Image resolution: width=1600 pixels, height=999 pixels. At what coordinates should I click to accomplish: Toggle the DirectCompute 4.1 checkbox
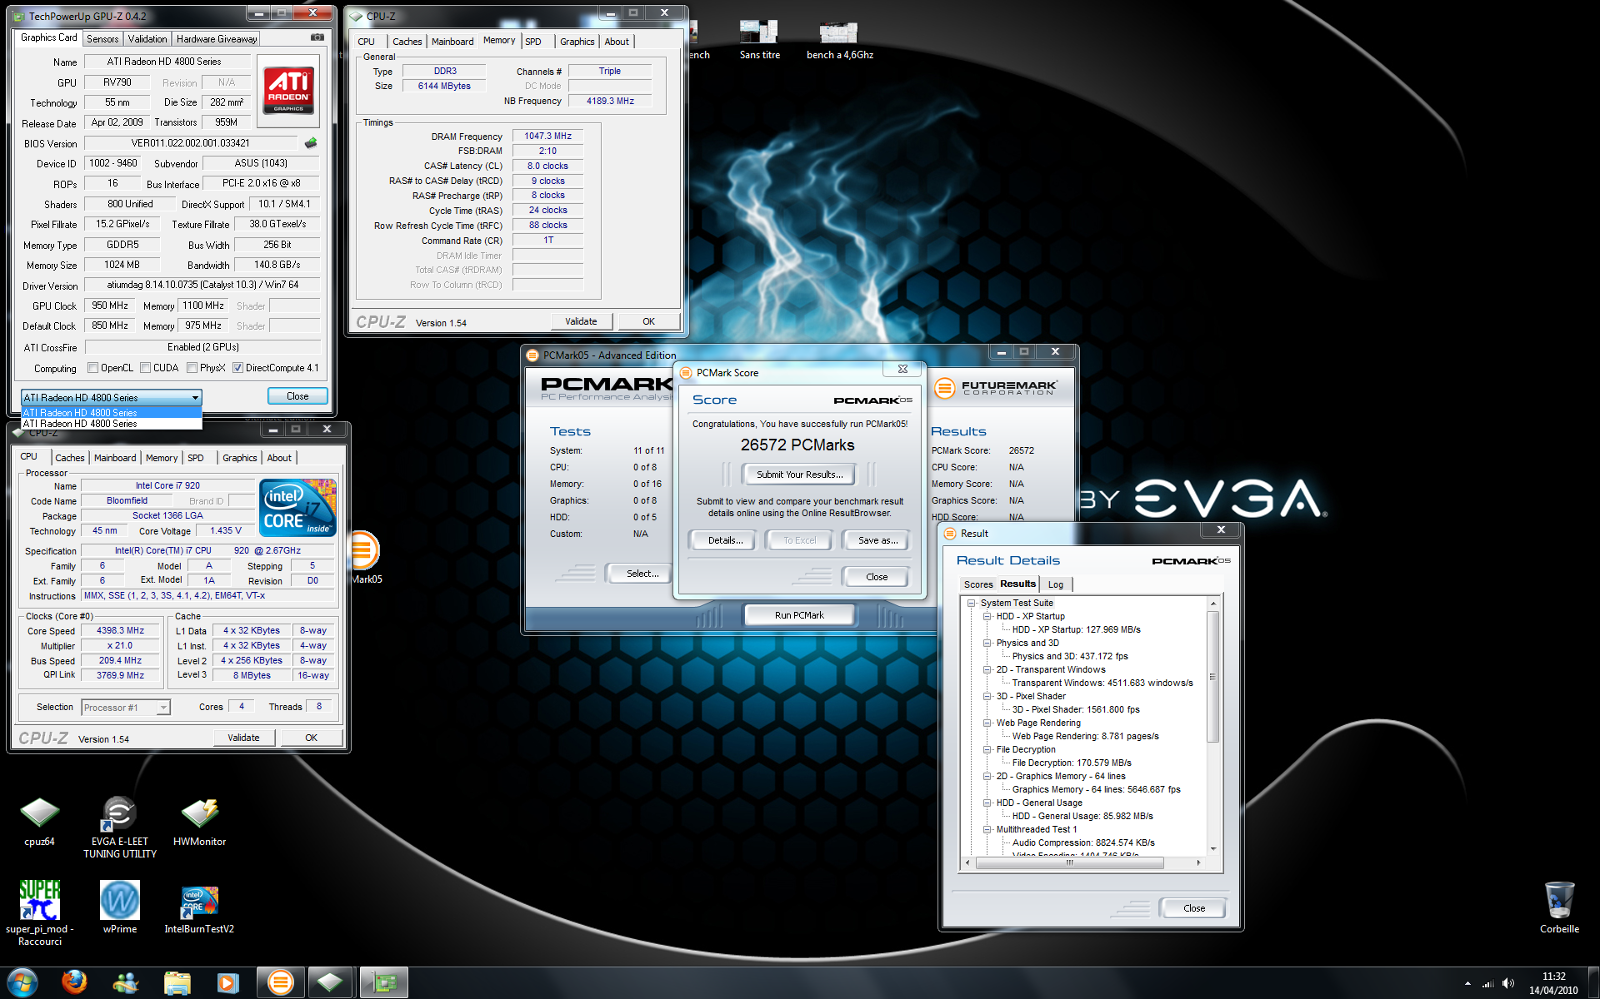[x=238, y=368]
